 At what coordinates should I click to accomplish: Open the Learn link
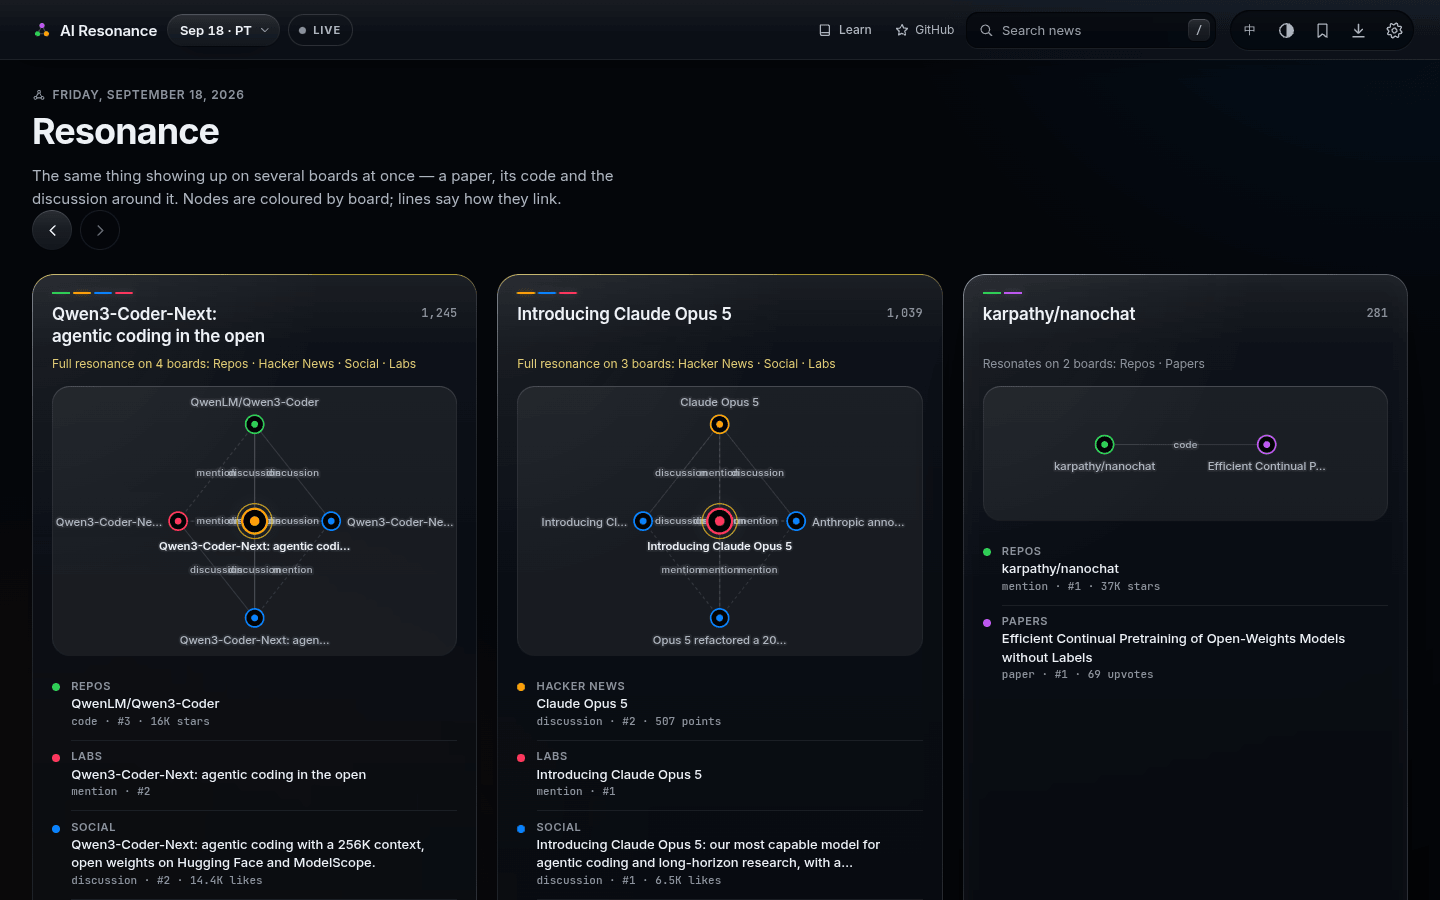(845, 30)
